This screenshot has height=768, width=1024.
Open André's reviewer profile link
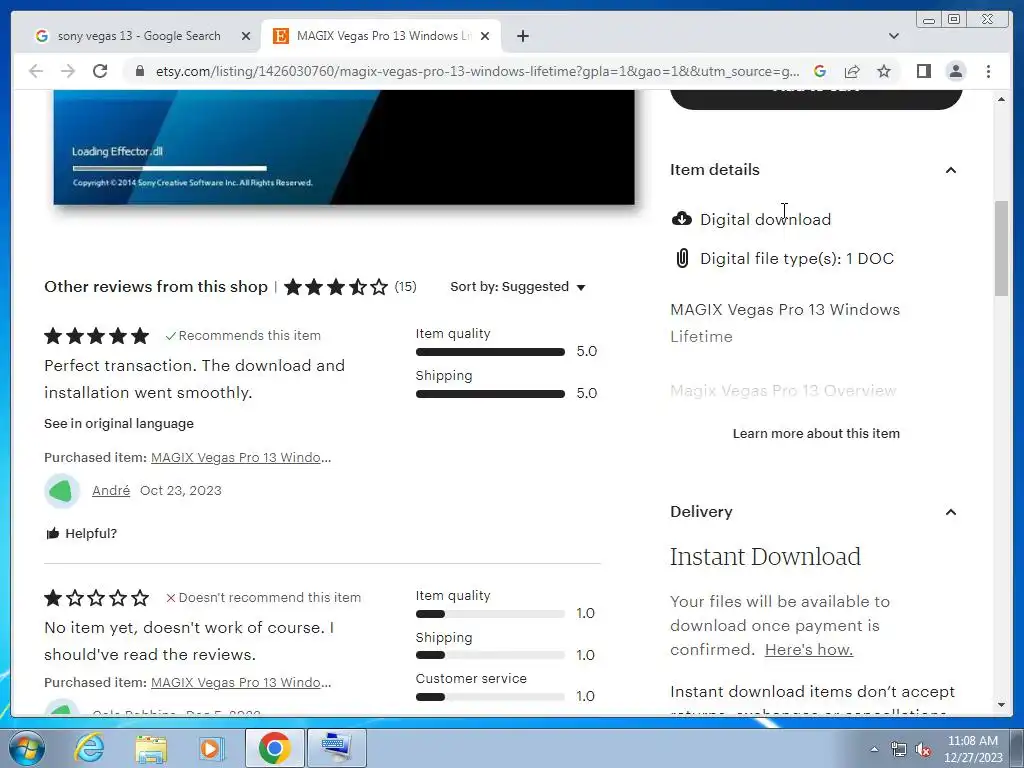click(111, 490)
